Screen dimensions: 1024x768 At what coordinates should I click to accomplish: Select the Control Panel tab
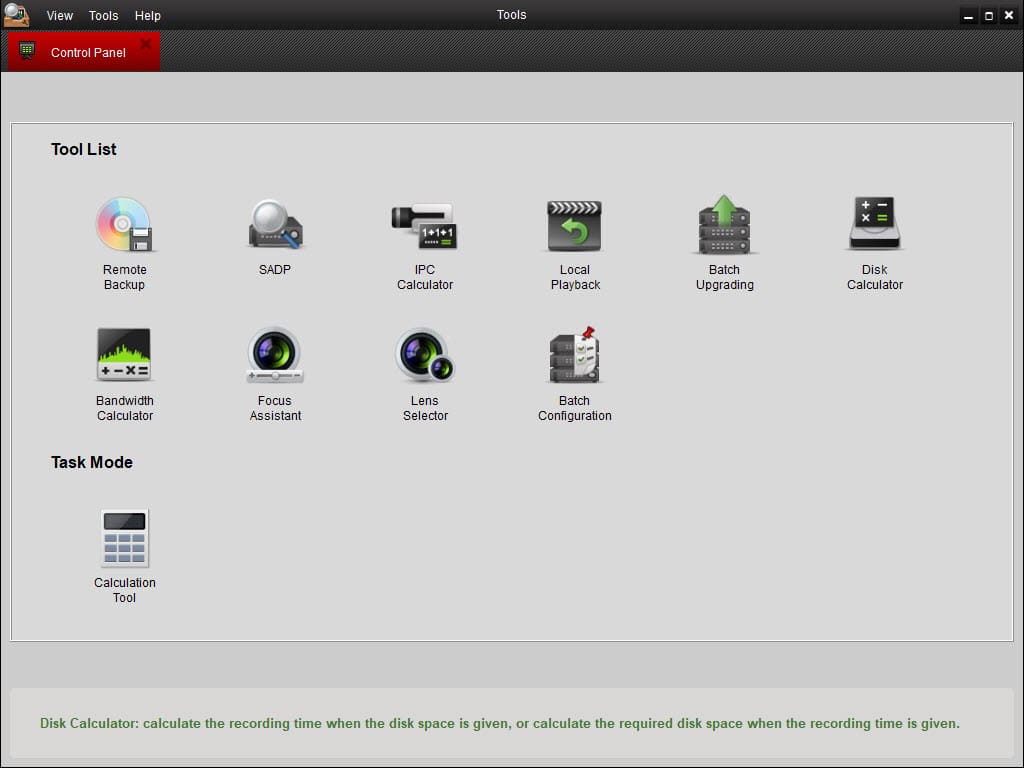click(88, 52)
